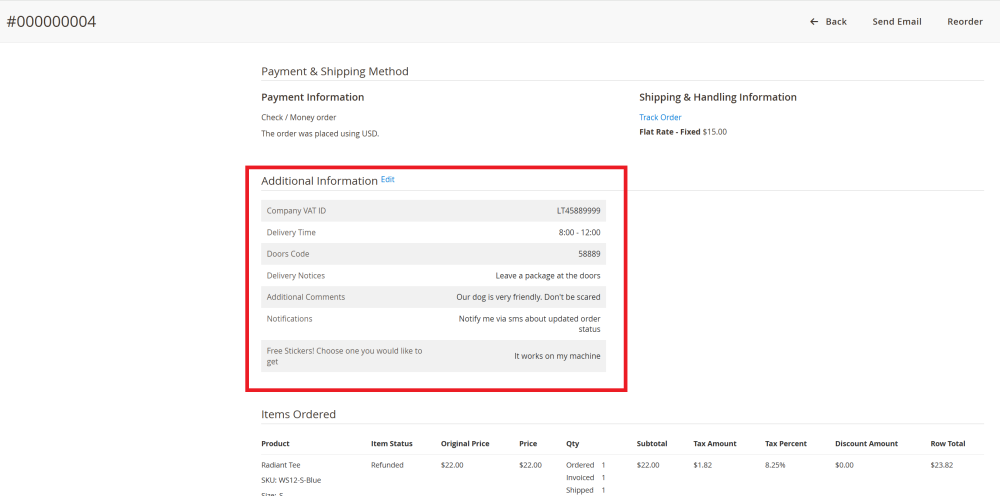Screen dimensions: 1000x496
Task: Click the Reorder button
Action: [965, 22]
